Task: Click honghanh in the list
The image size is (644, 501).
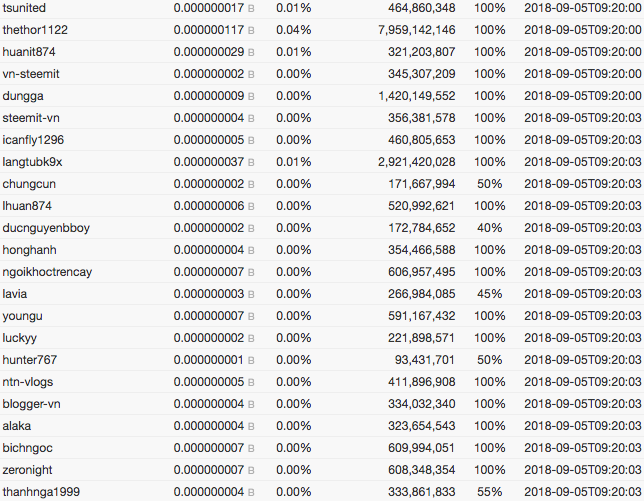Action: tap(29, 250)
